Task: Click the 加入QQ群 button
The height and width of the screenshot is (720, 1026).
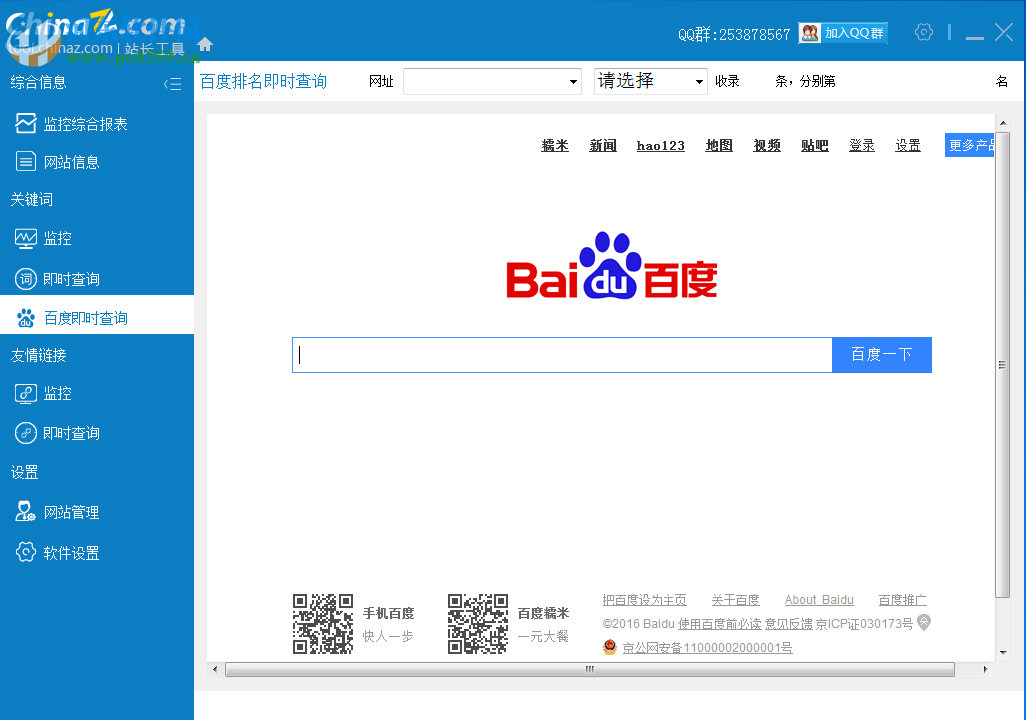Action: click(853, 32)
